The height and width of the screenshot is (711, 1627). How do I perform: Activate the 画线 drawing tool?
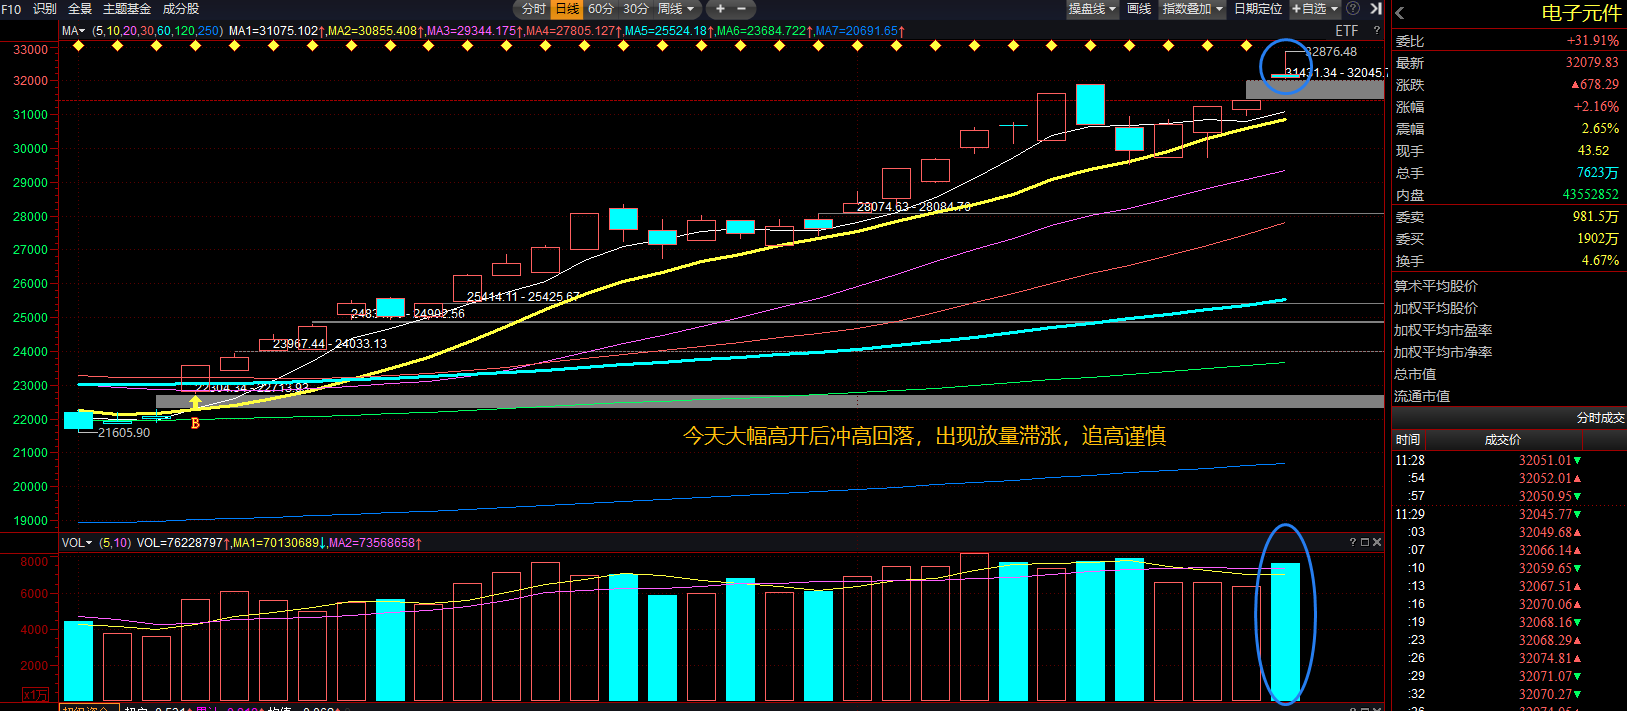tap(1139, 9)
